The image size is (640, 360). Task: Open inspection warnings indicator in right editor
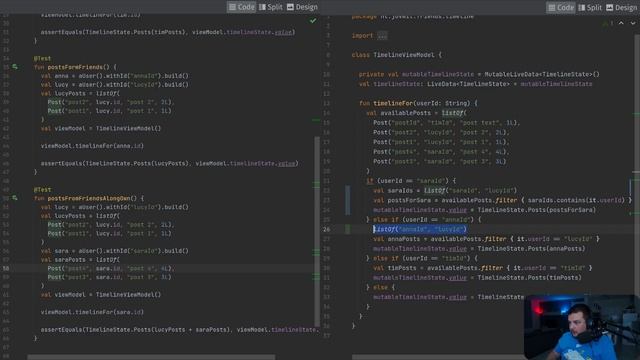tap(607, 24)
